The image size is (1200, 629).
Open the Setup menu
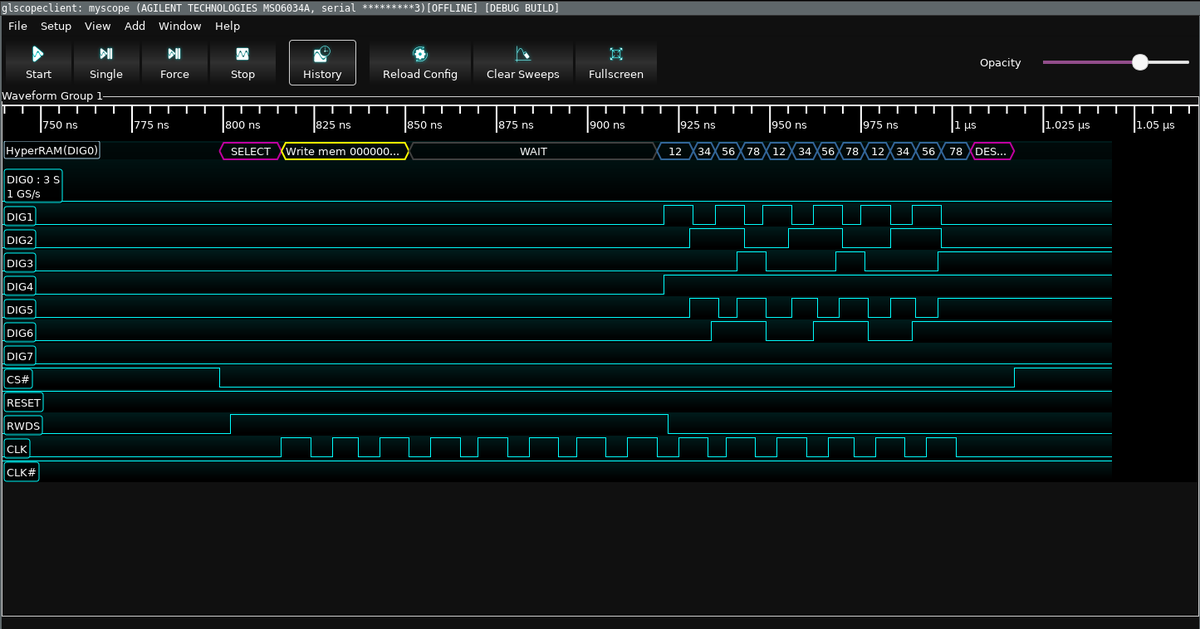56,26
